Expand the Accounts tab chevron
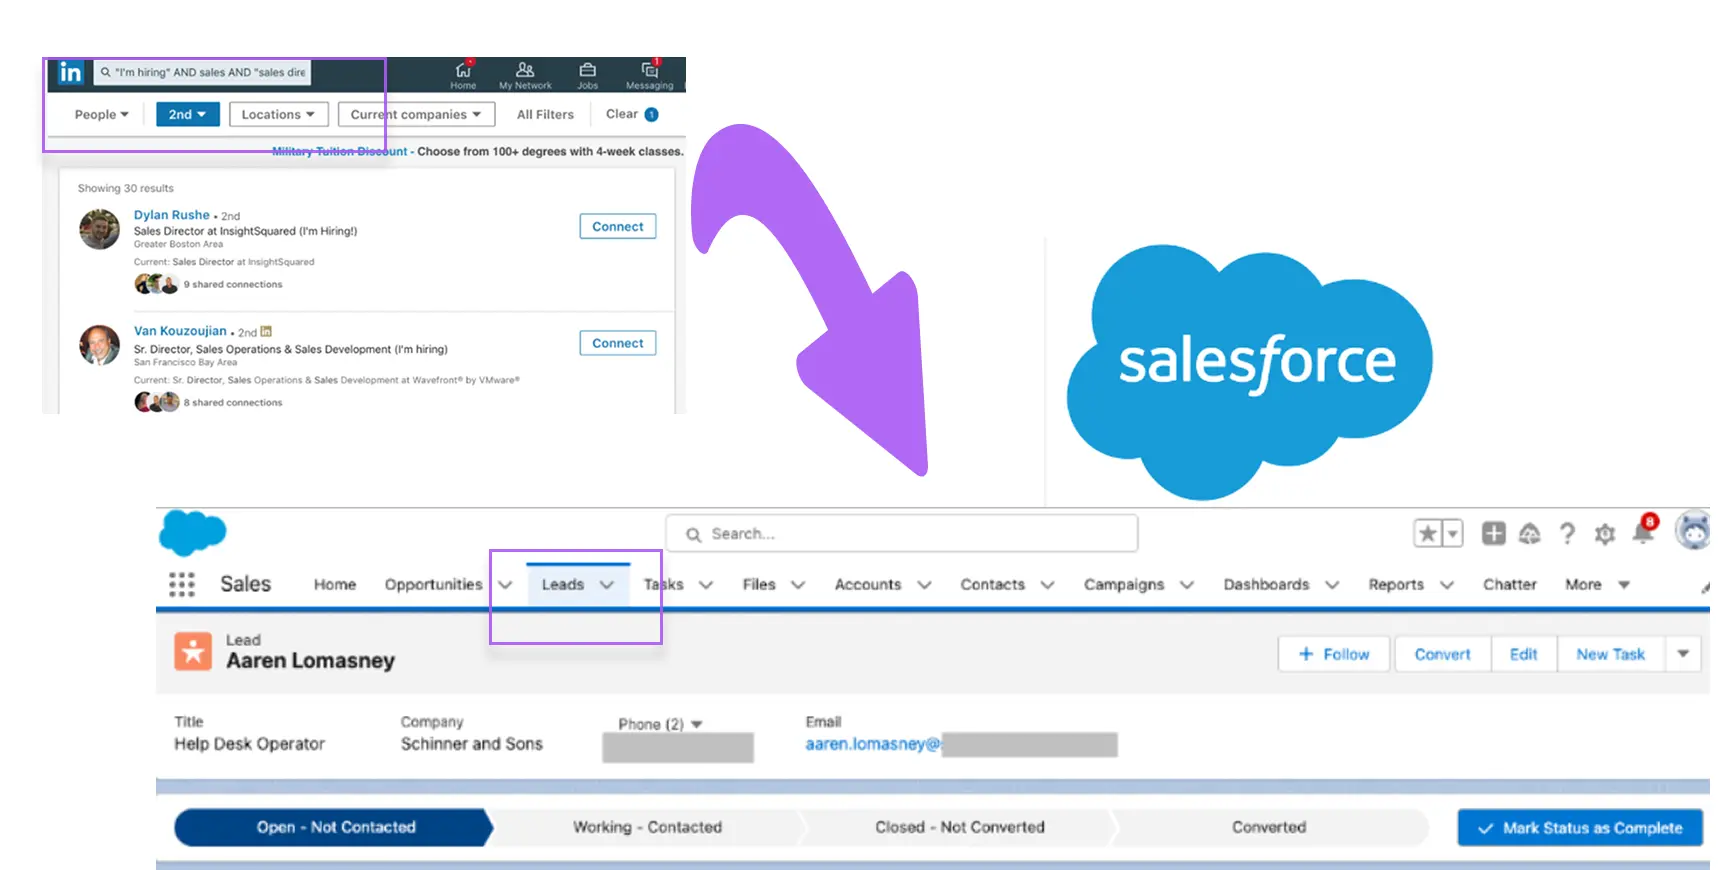1731x870 pixels. 924,585
